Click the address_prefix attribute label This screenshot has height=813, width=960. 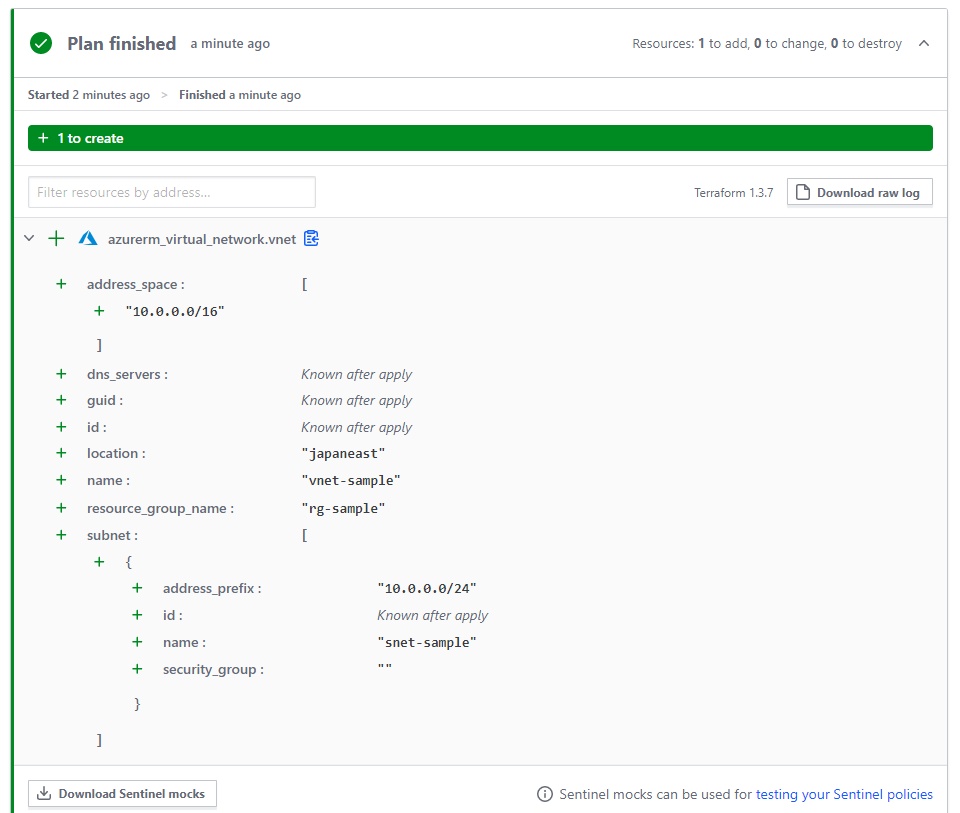(212, 589)
